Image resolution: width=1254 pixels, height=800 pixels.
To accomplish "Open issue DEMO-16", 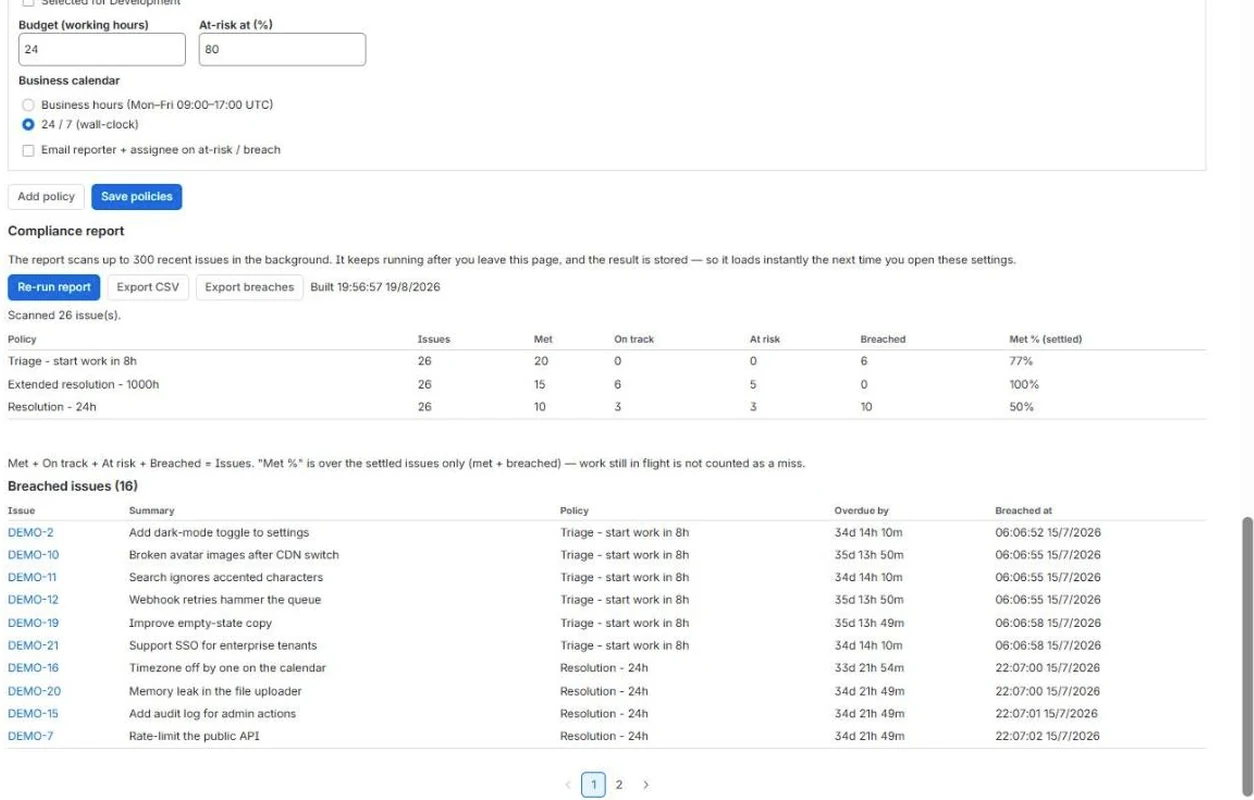I will point(33,668).
